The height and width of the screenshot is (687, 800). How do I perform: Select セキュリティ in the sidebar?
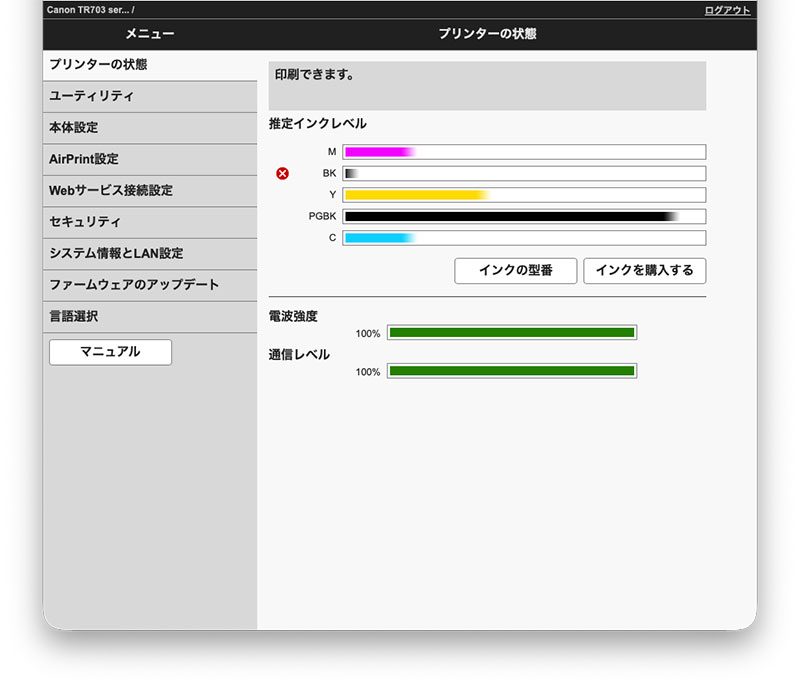coord(150,222)
